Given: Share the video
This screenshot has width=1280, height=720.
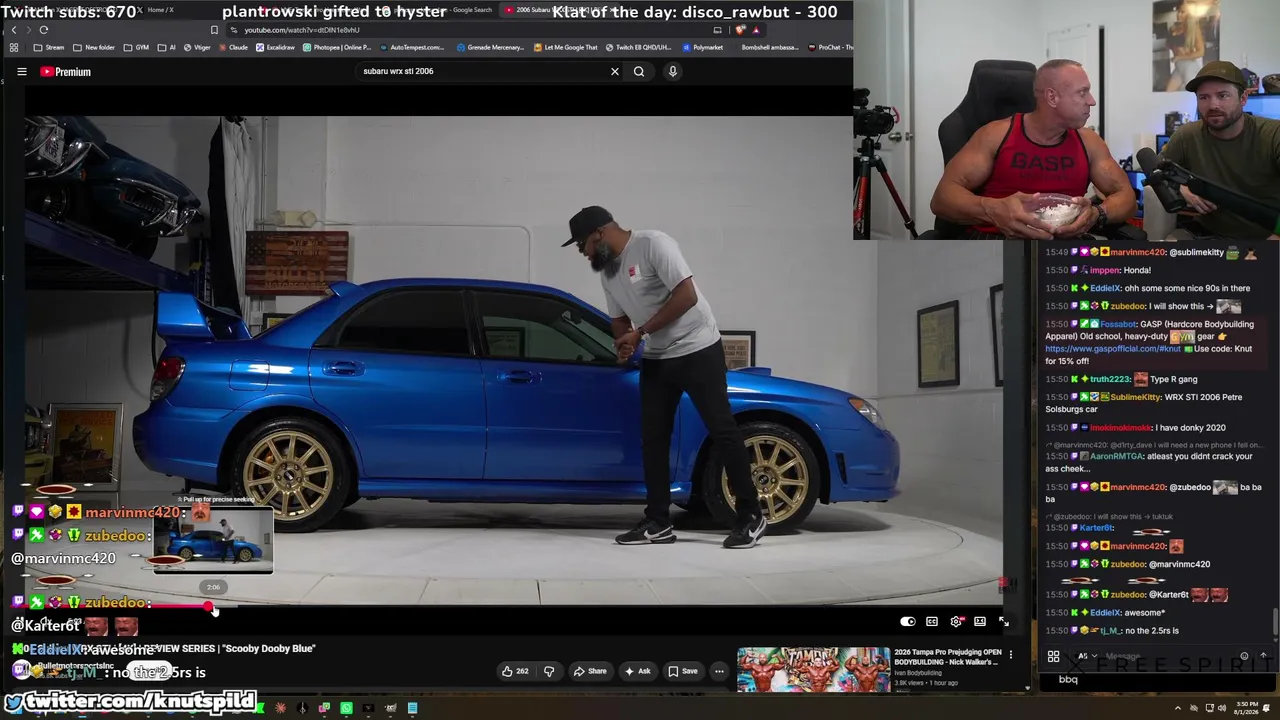Looking at the screenshot, I should click(590, 671).
